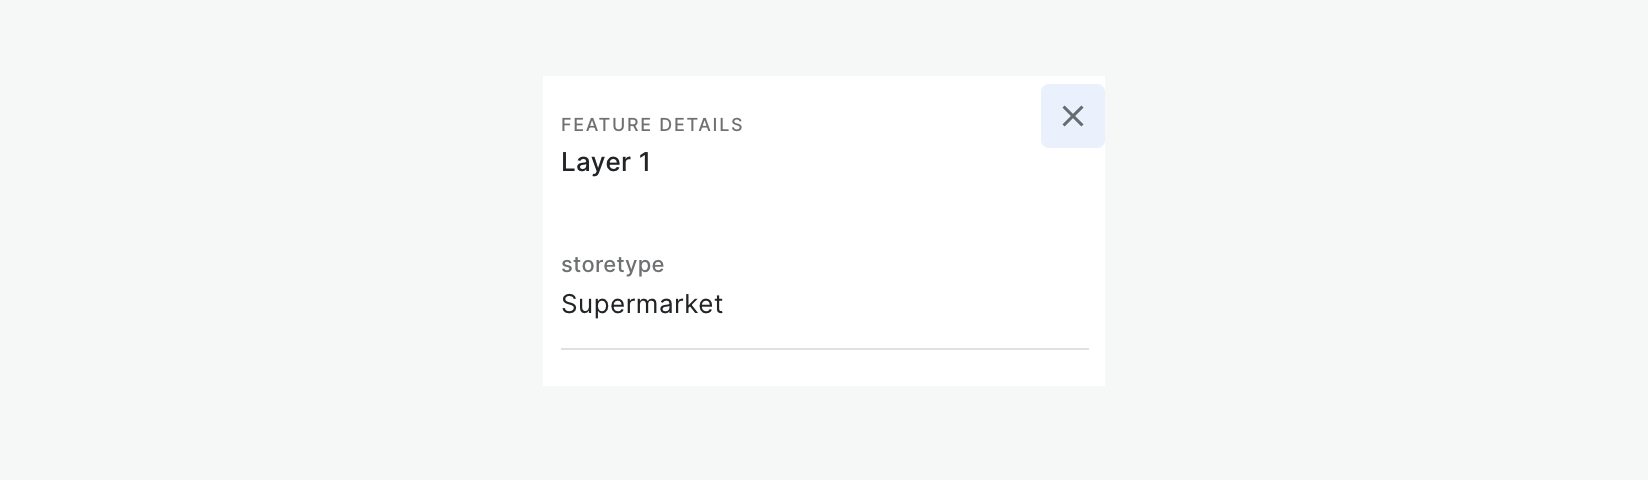
Task: Click the number 1 in Layer 1
Action: pyautogui.click(x=645, y=162)
